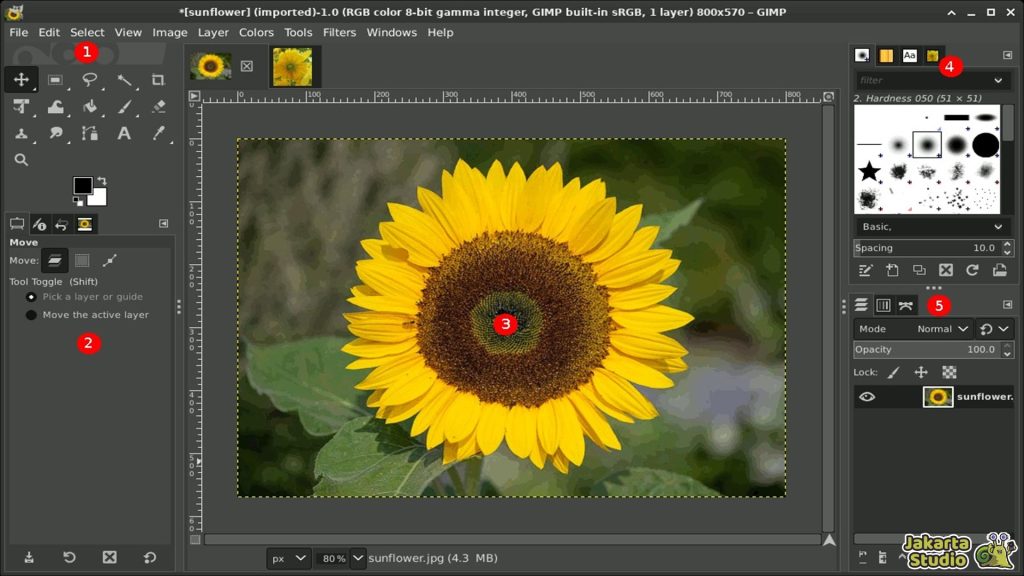Click the Fuzzy Select magic wand tool
Image resolution: width=1024 pixels, height=576 pixels.
(x=124, y=80)
